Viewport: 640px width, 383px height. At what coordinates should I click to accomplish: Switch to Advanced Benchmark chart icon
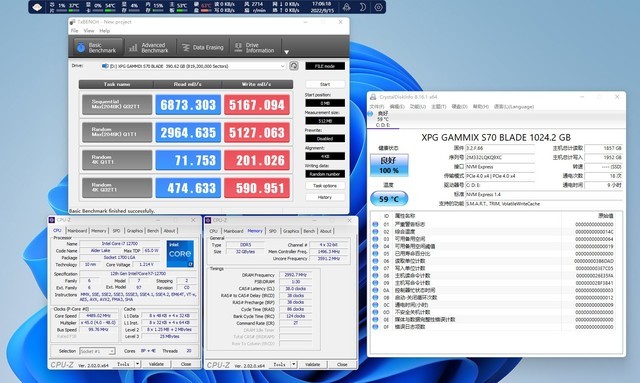tap(149, 48)
